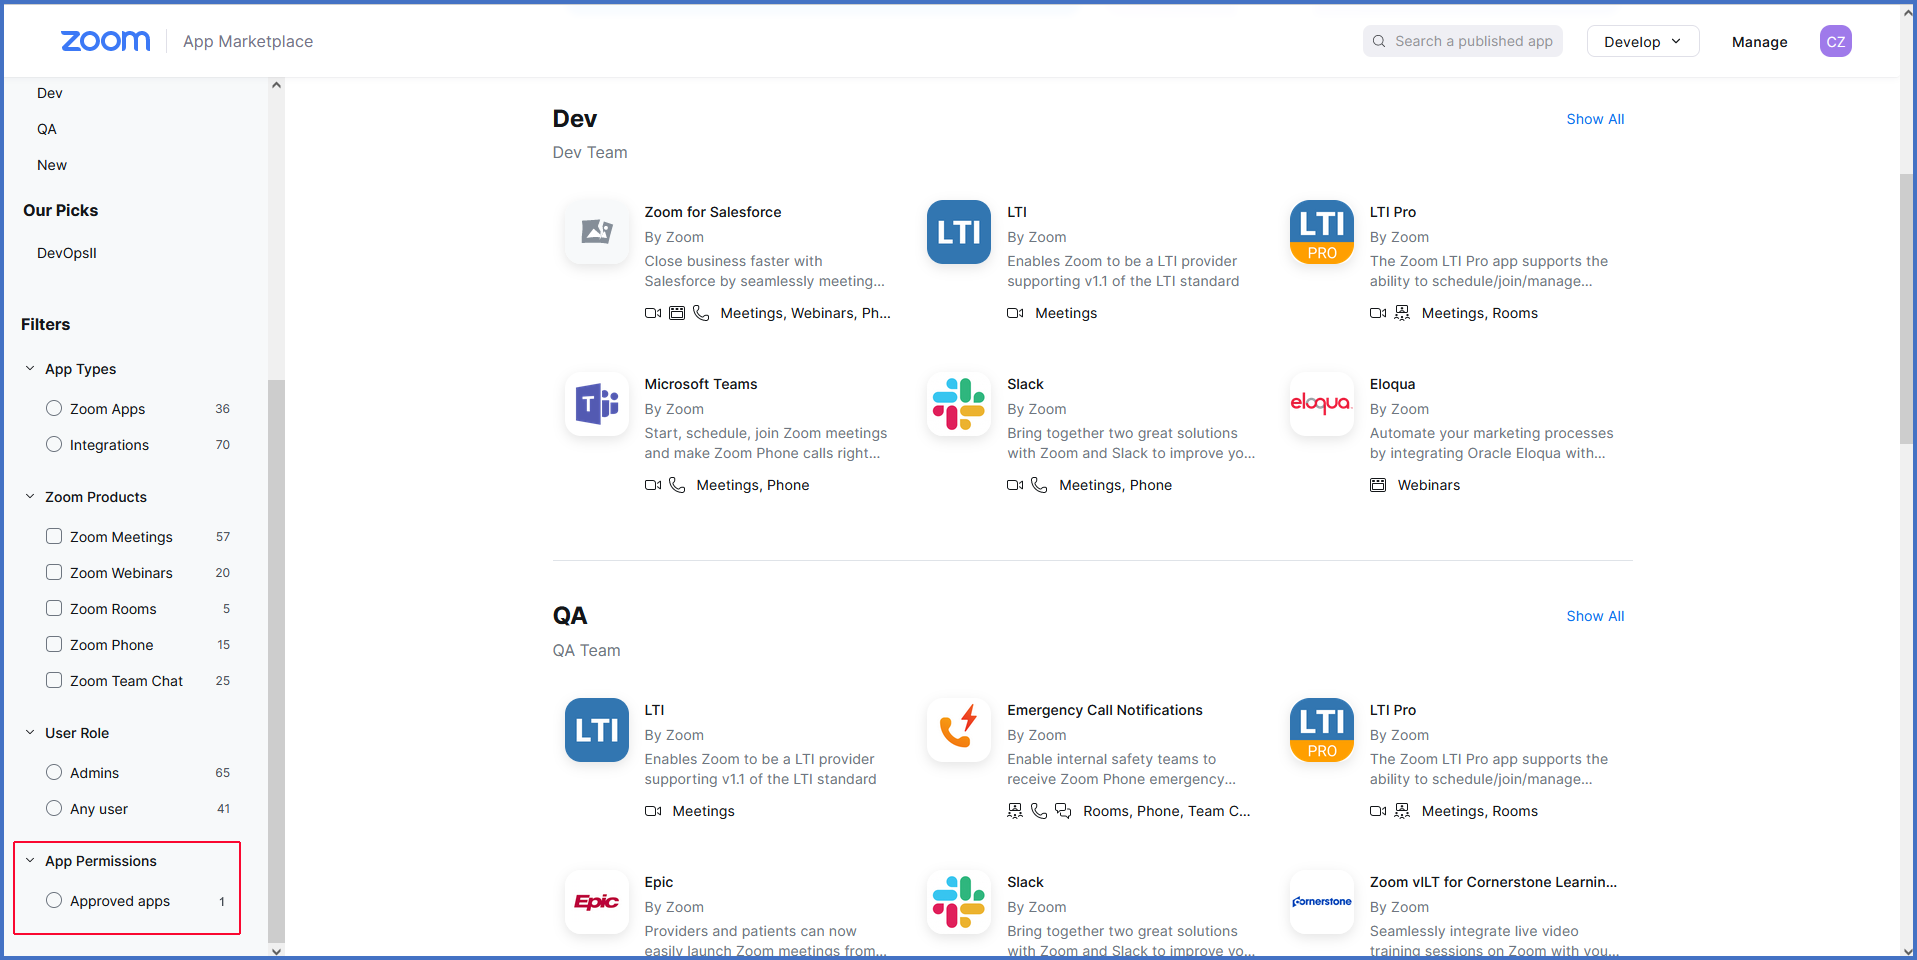Collapse the App Types filter group
This screenshot has height=960, width=1917.
[30, 369]
